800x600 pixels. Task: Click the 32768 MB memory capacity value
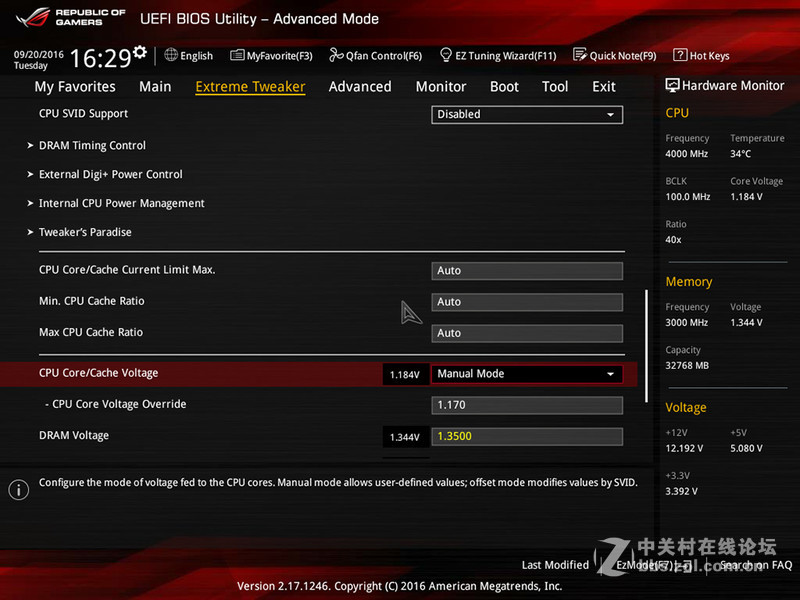pyautogui.click(x=687, y=365)
